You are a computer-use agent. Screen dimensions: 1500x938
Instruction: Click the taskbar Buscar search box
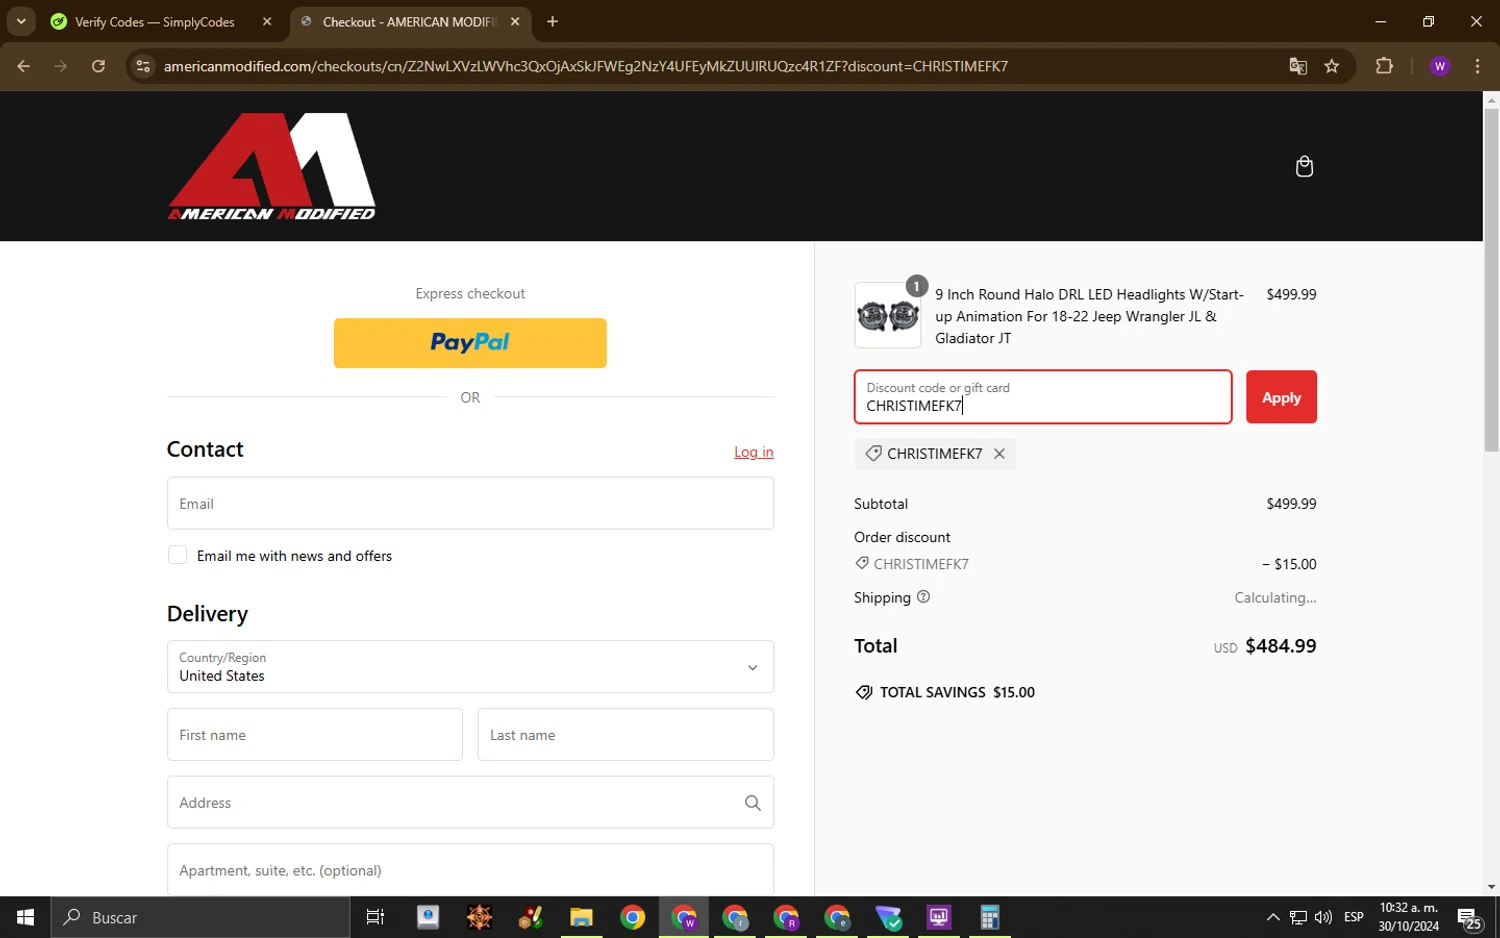pyautogui.click(x=200, y=917)
